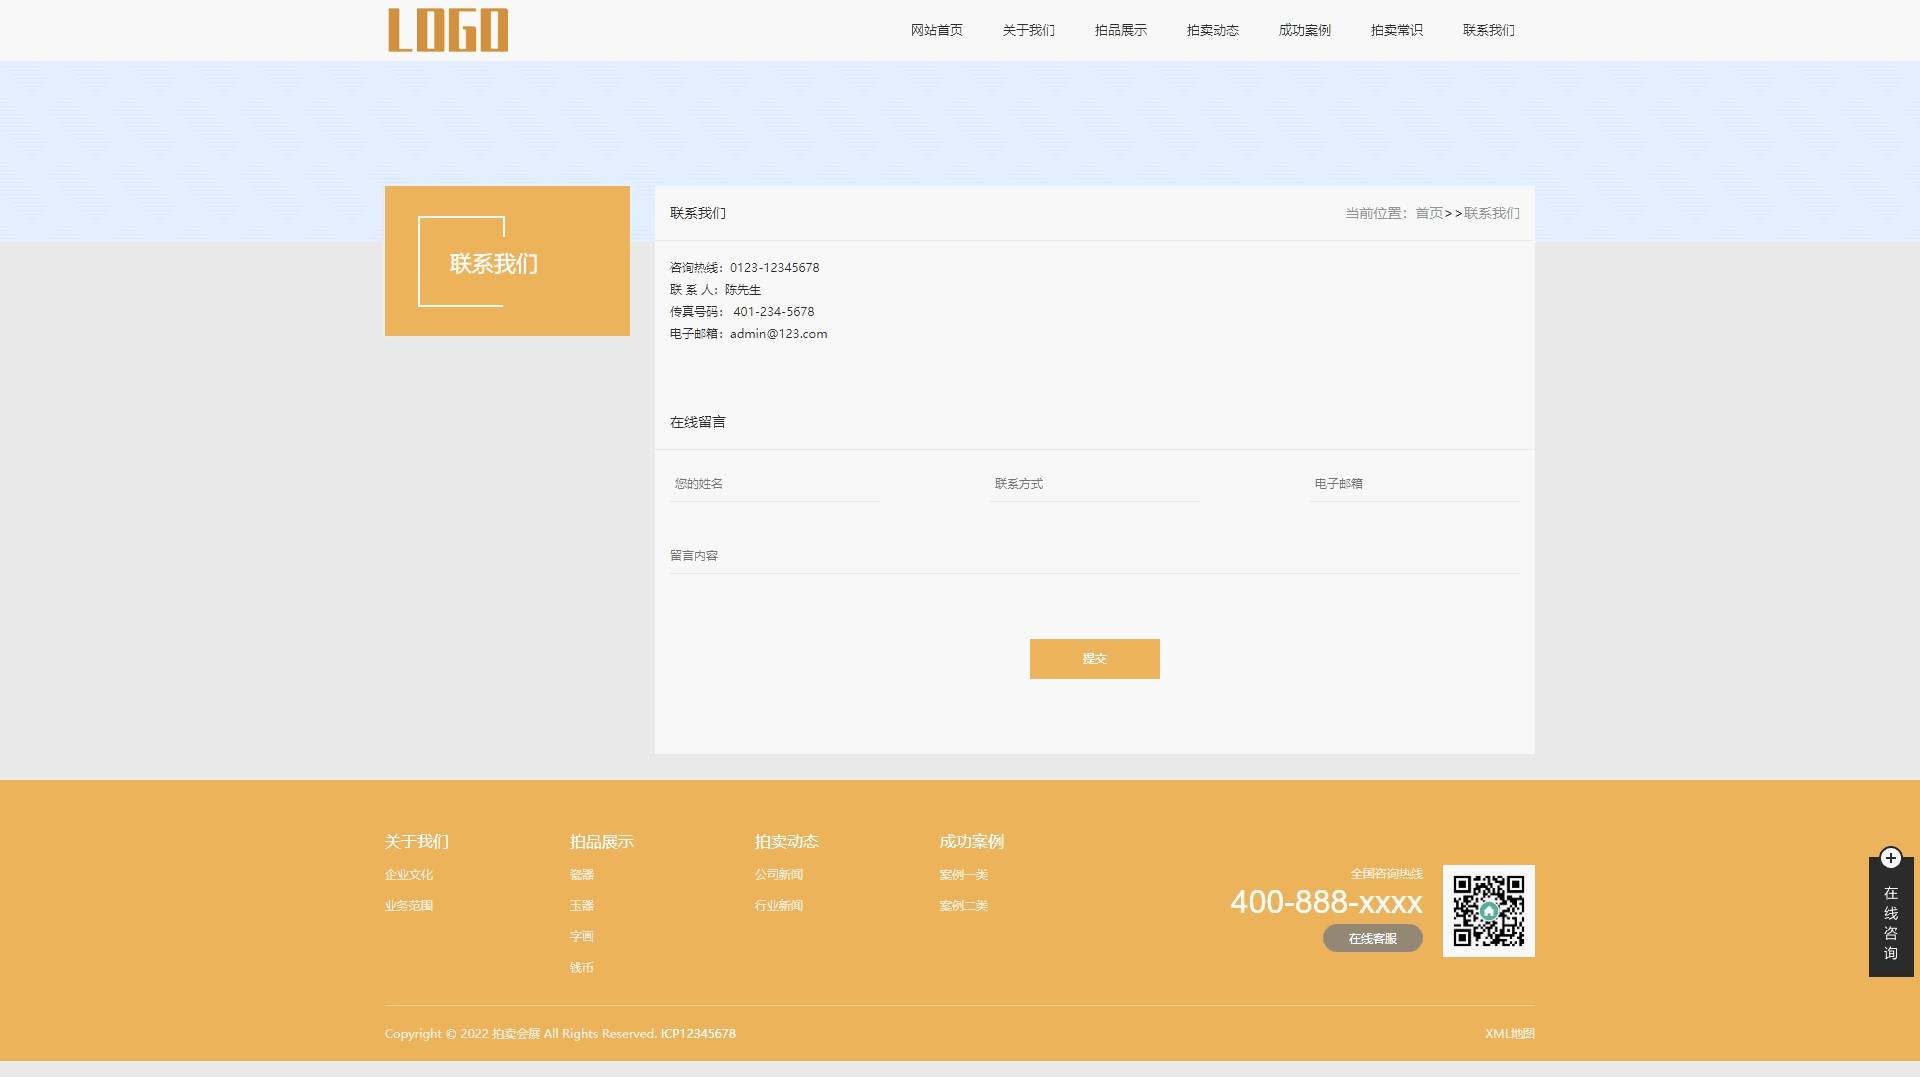Viewport: 1920px width, 1077px height.
Task: Click the 留言内容 message text area
Action: coord(1094,556)
